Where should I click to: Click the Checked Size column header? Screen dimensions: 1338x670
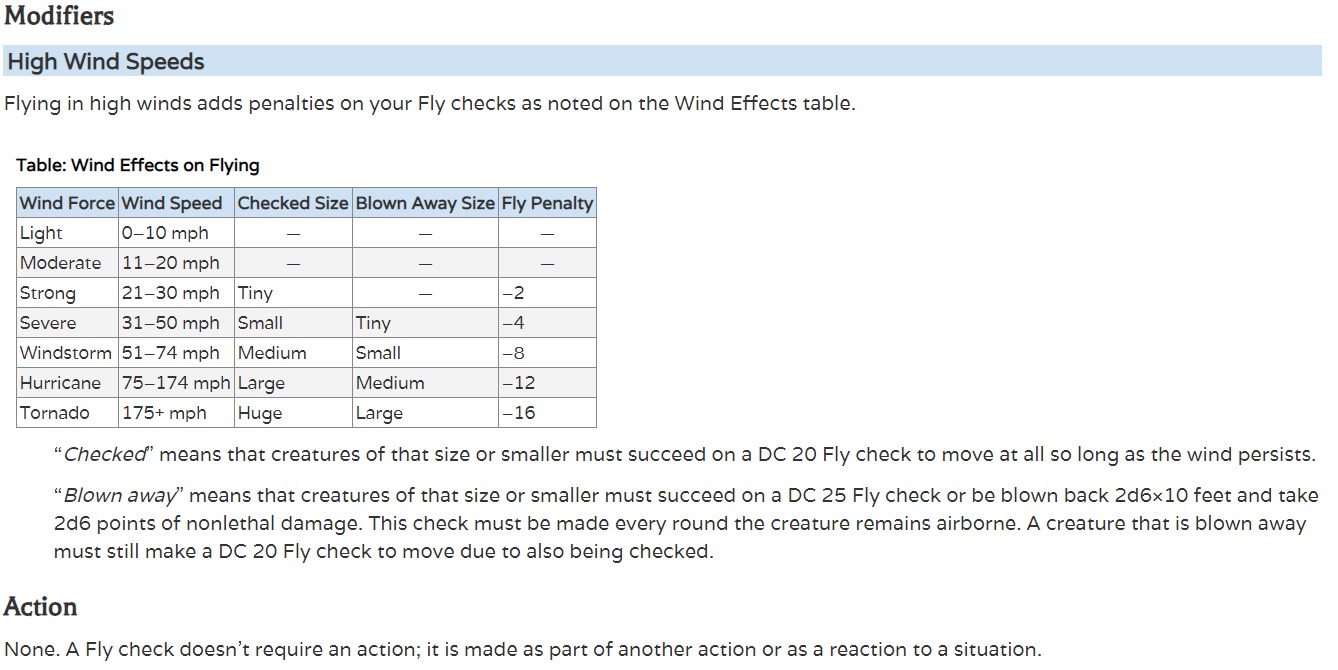[292, 203]
